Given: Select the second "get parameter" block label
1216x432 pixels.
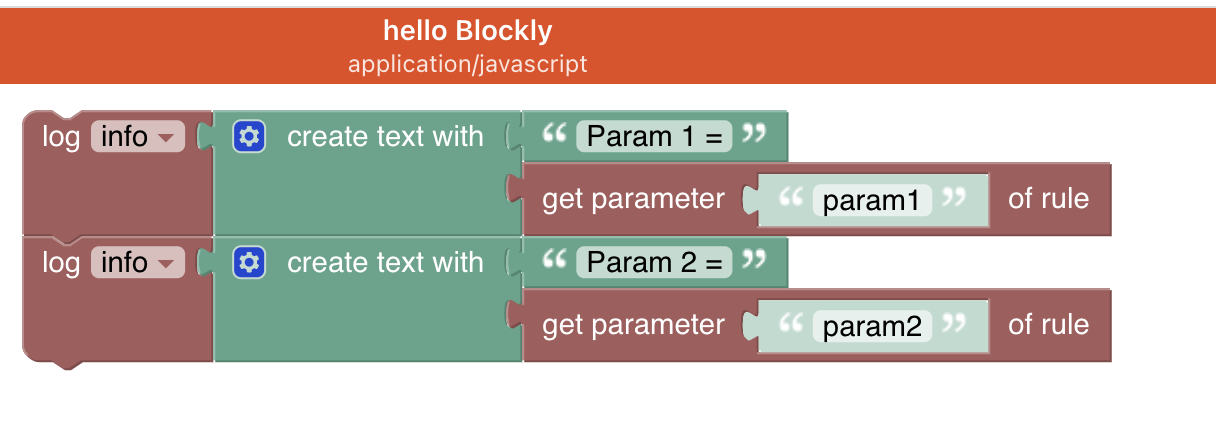Looking at the screenshot, I should pos(633,325).
